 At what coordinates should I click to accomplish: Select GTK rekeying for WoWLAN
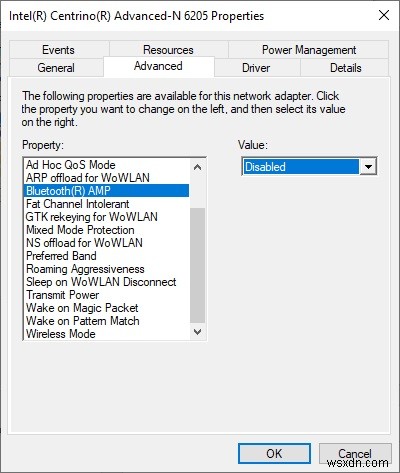107,217
